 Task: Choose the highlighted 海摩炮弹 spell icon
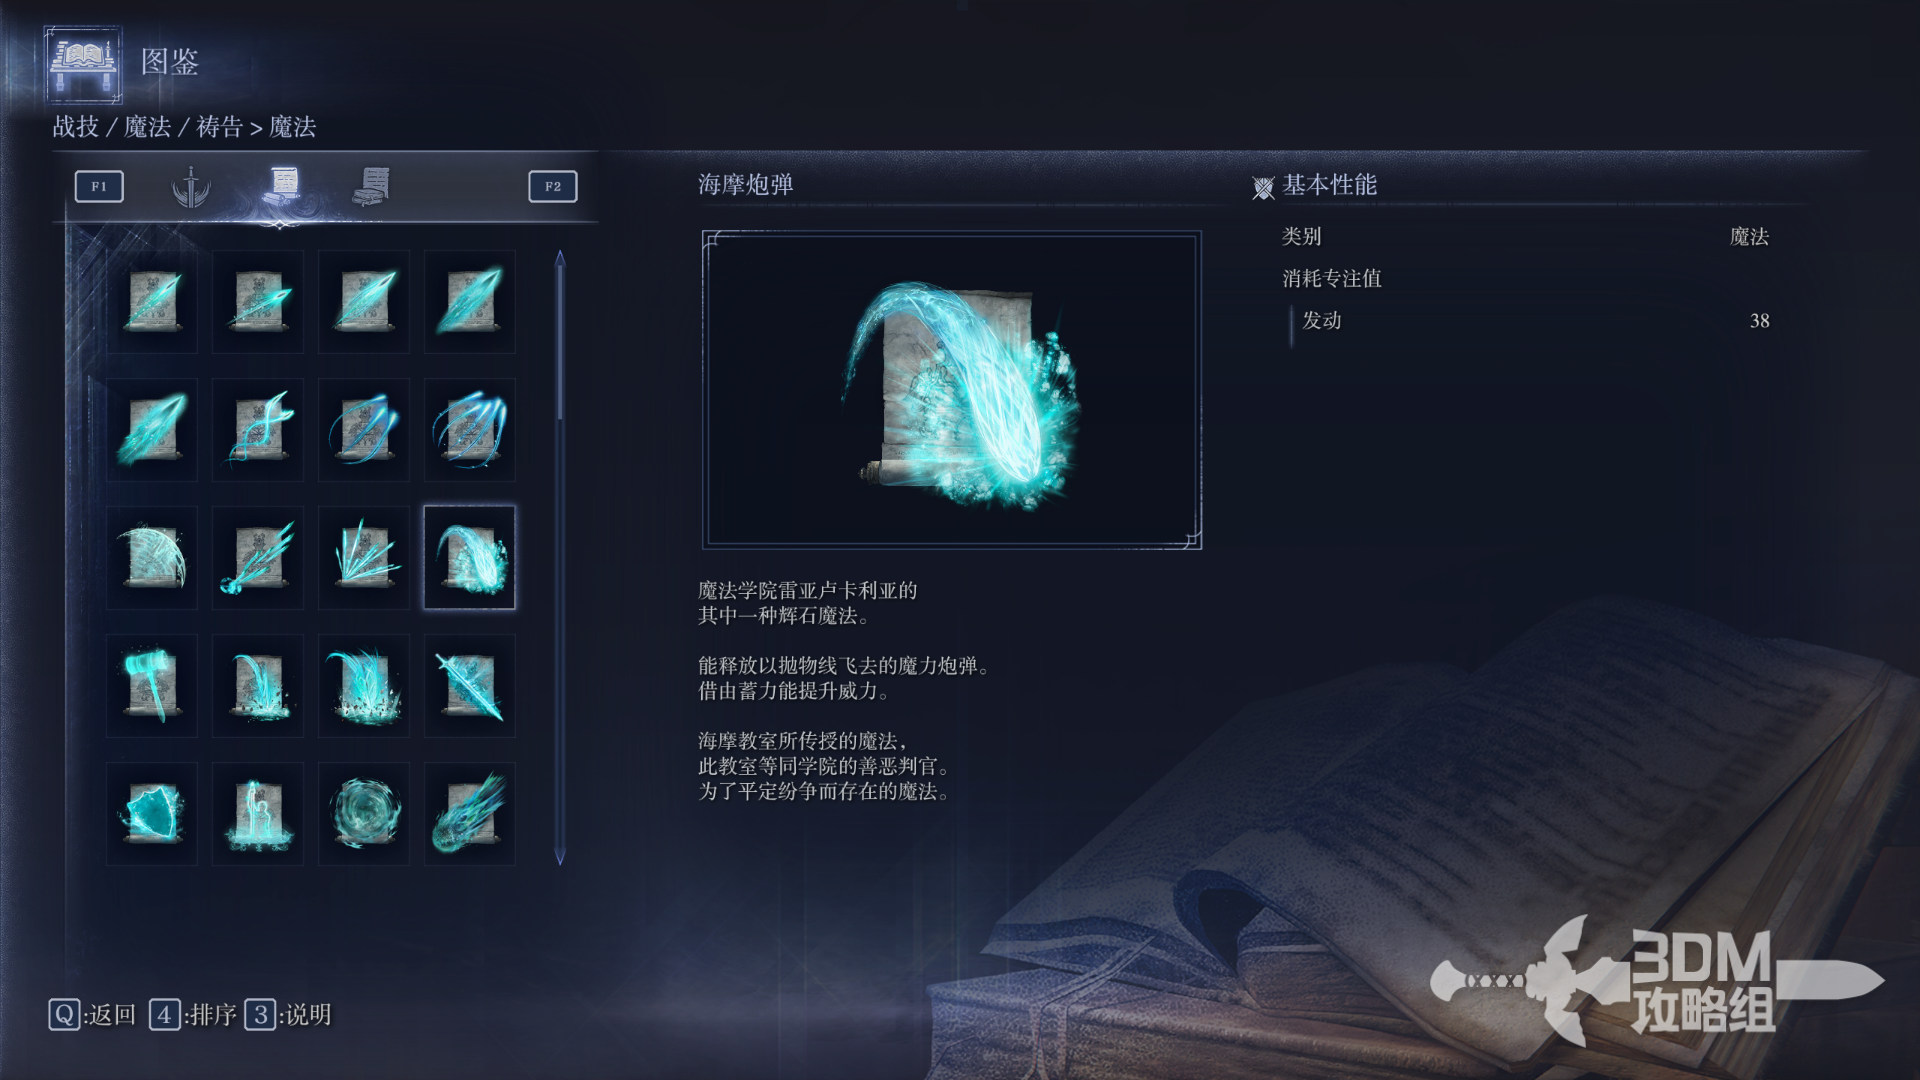click(x=470, y=557)
